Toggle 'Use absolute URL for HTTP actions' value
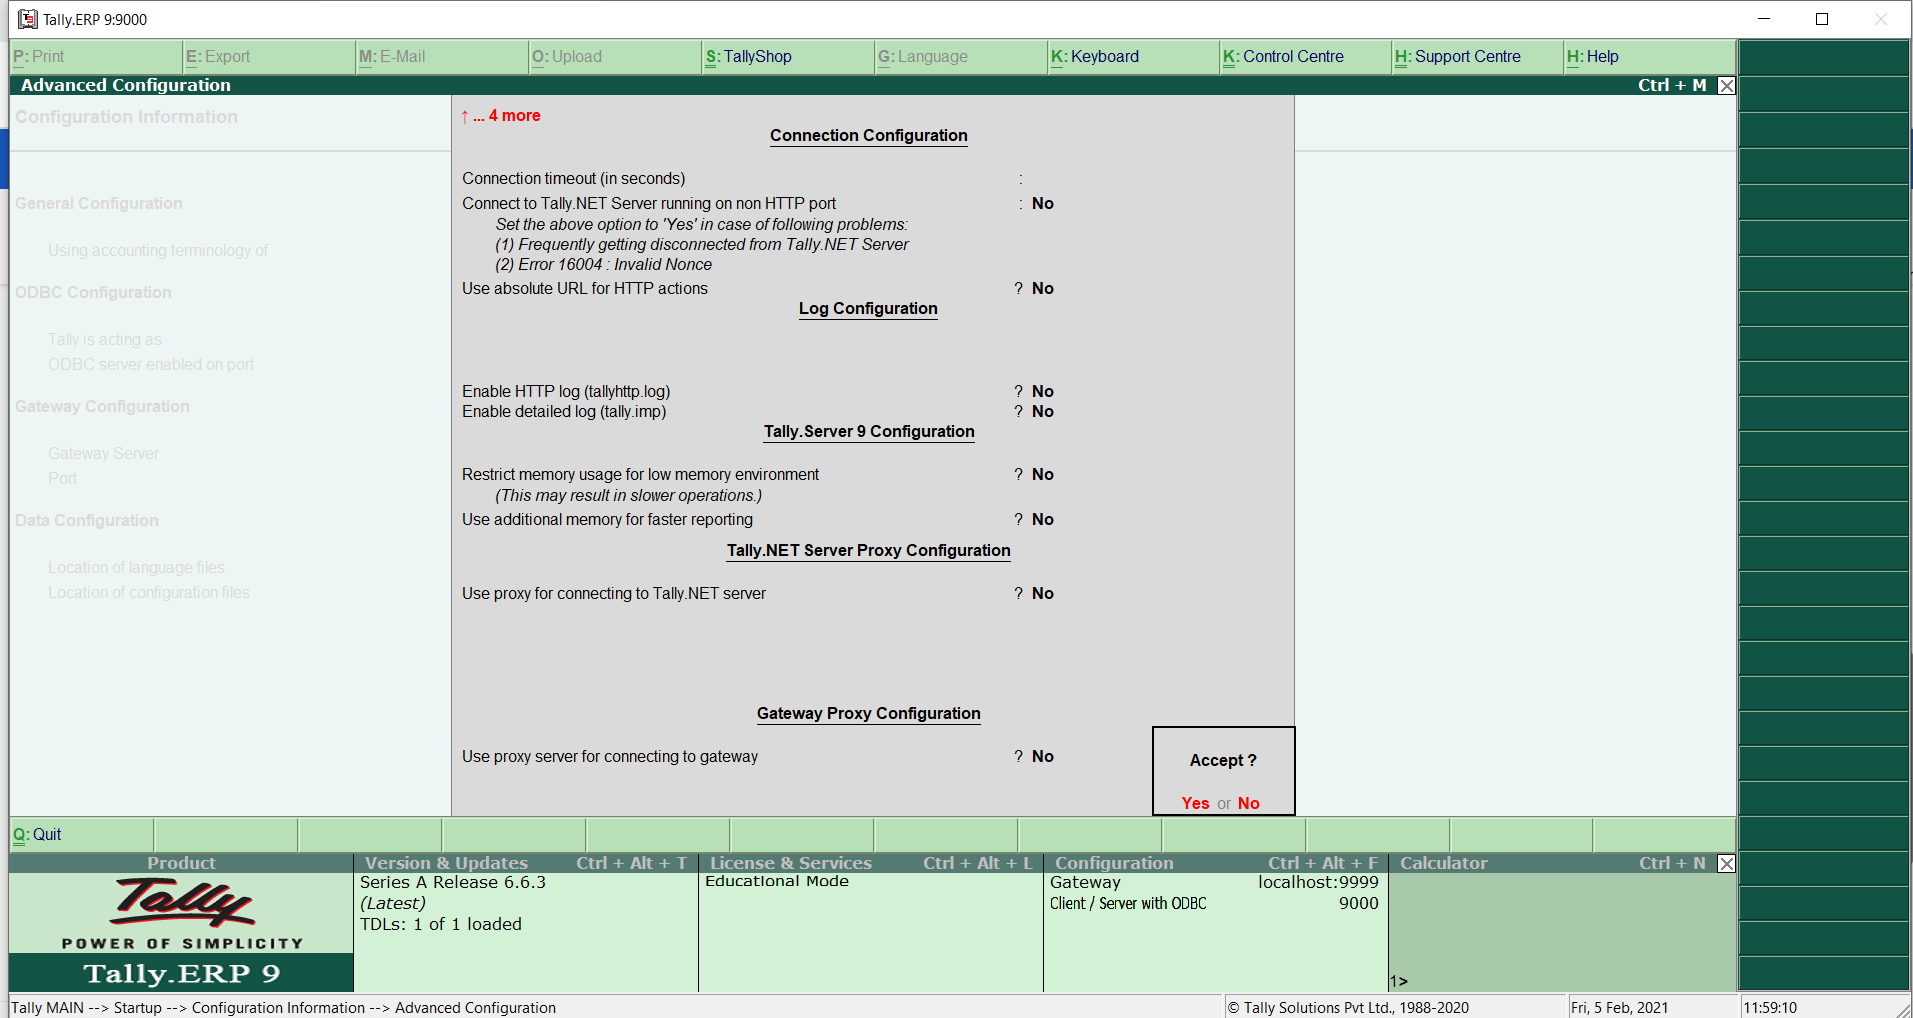Image resolution: width=1913 pixels, height=1018 pixels. 1043,288
